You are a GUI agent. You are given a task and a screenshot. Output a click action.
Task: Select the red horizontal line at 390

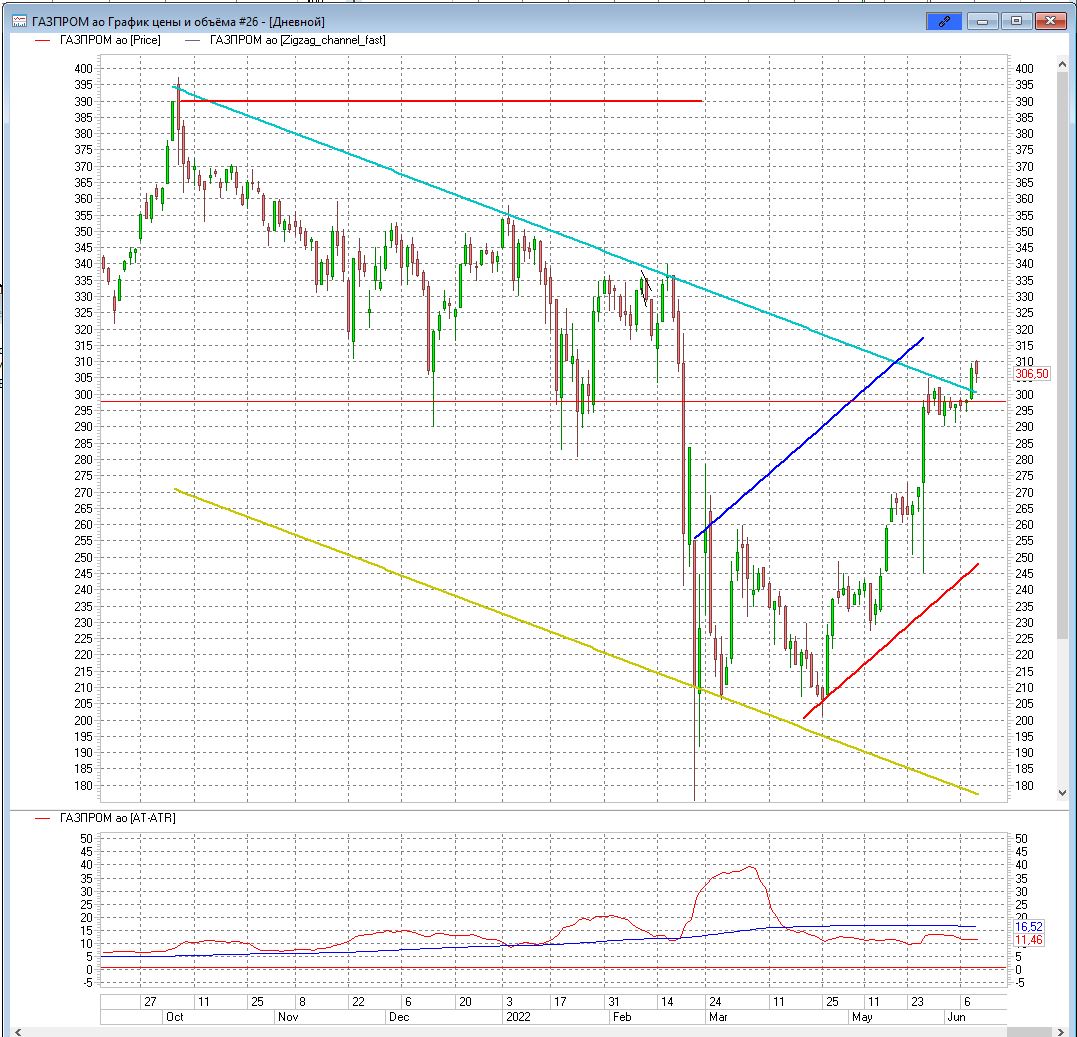tap(440, 101)
